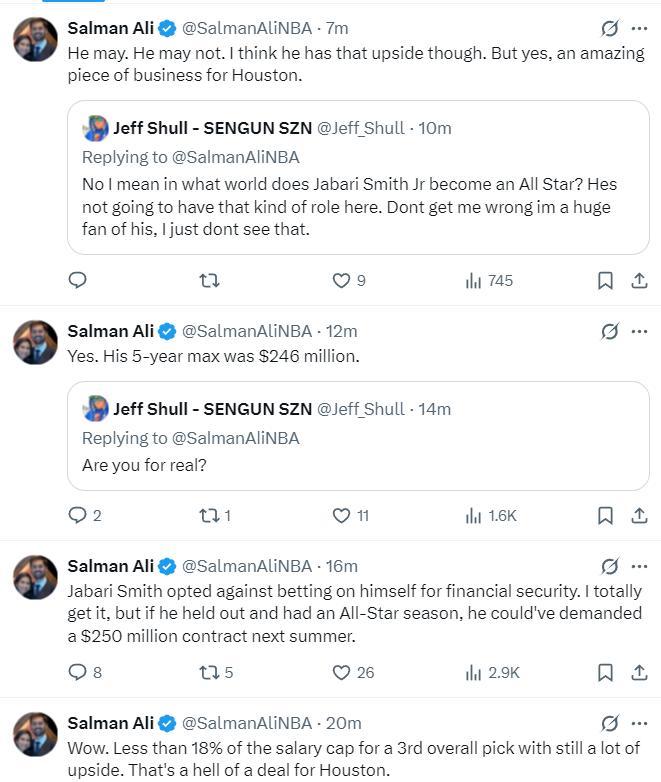Share the Jabari Smith financial security tweet
Viewport: 661px width, 782px height.
pyautogui.click(x=639, y=673)
